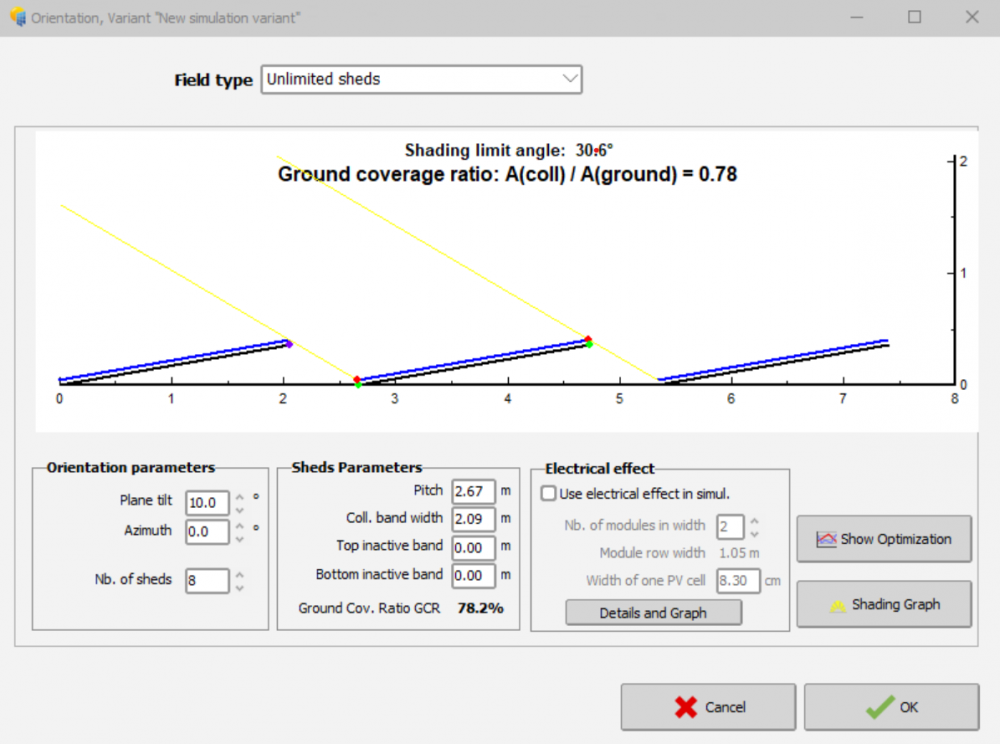Viewport: 1000px width, 744px height.
Task: Click the PVsyst app icon in title bar
Action: coord(17,18)
